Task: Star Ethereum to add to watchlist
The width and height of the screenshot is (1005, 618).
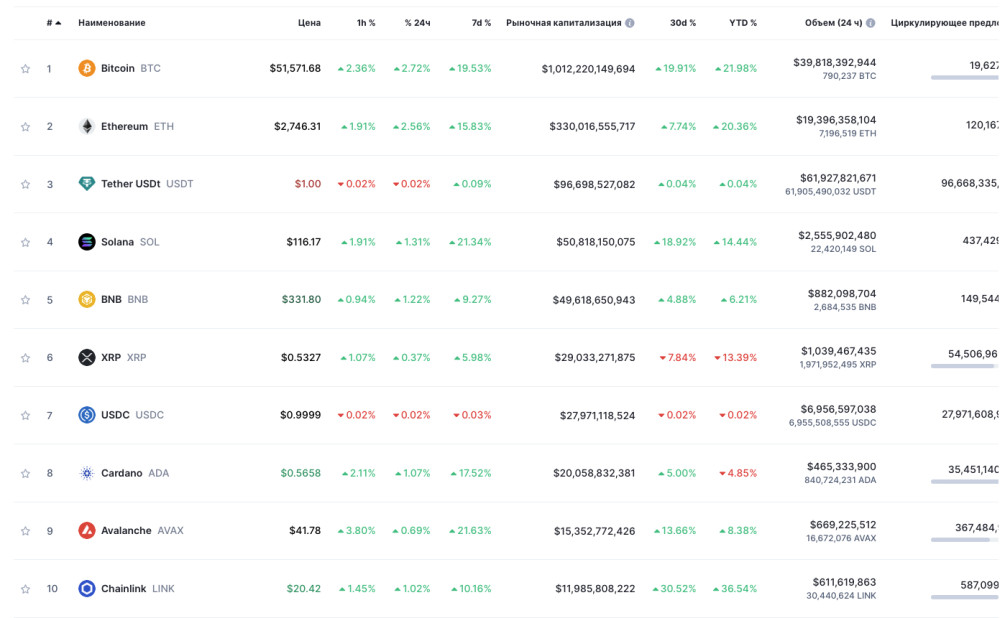Action: point(25,126)
